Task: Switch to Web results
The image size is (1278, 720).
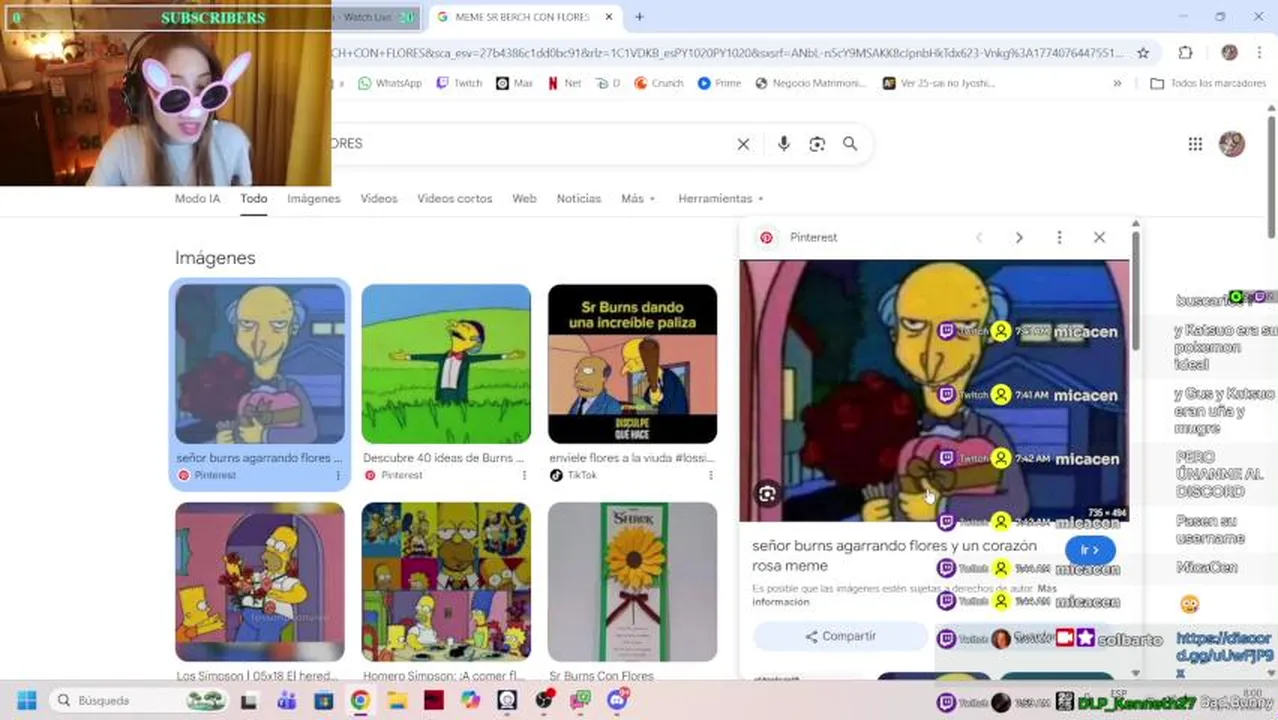Action: [524, 198]
